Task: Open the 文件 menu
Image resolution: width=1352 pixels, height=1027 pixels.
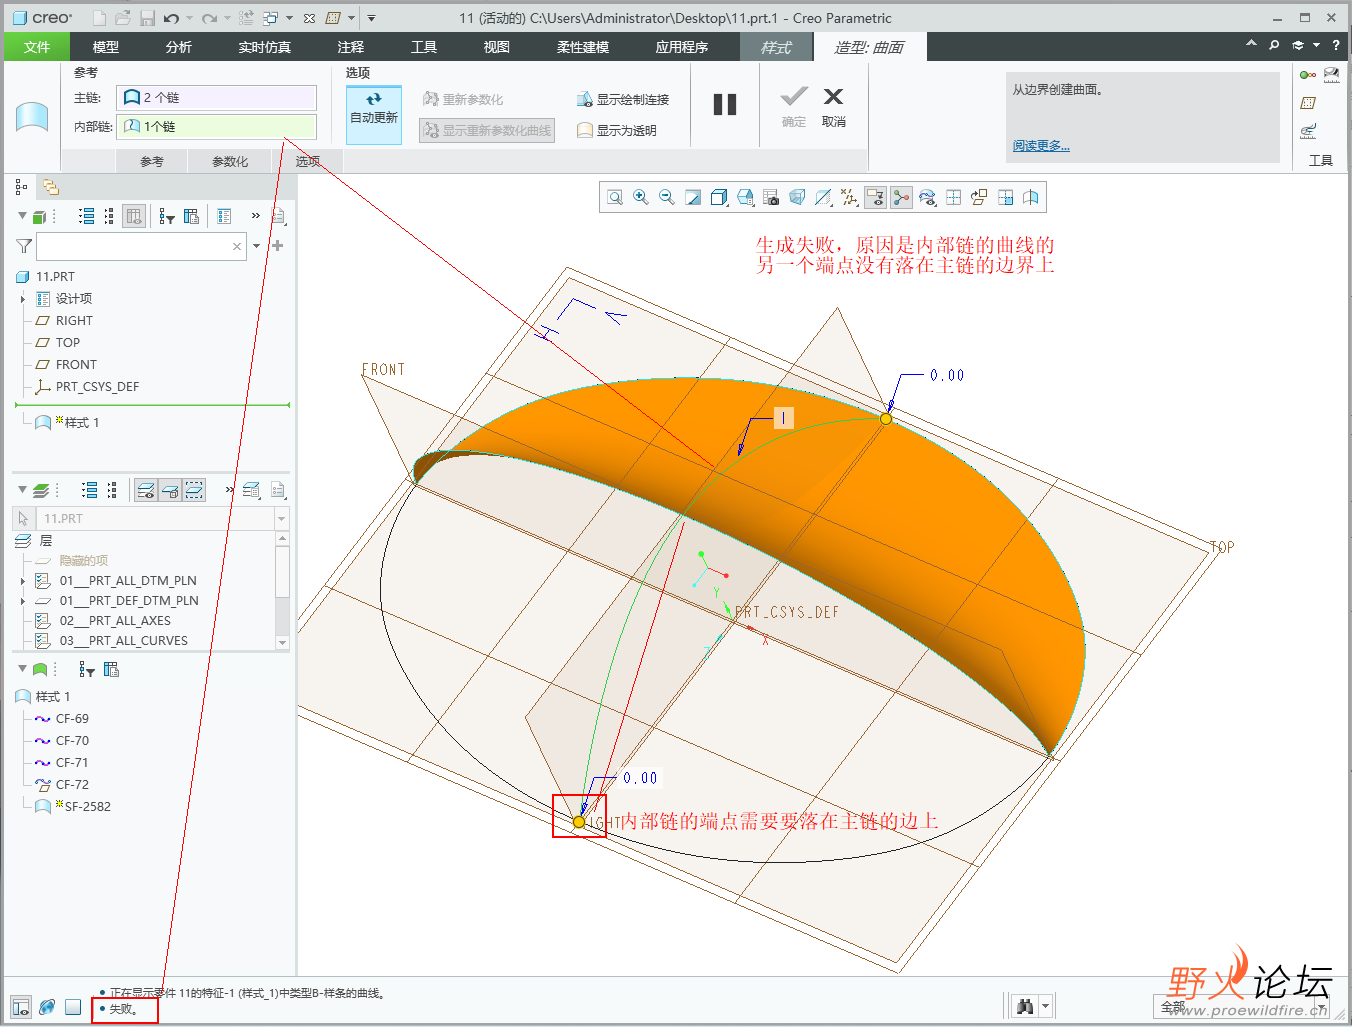Action: (x=37, y=47)
